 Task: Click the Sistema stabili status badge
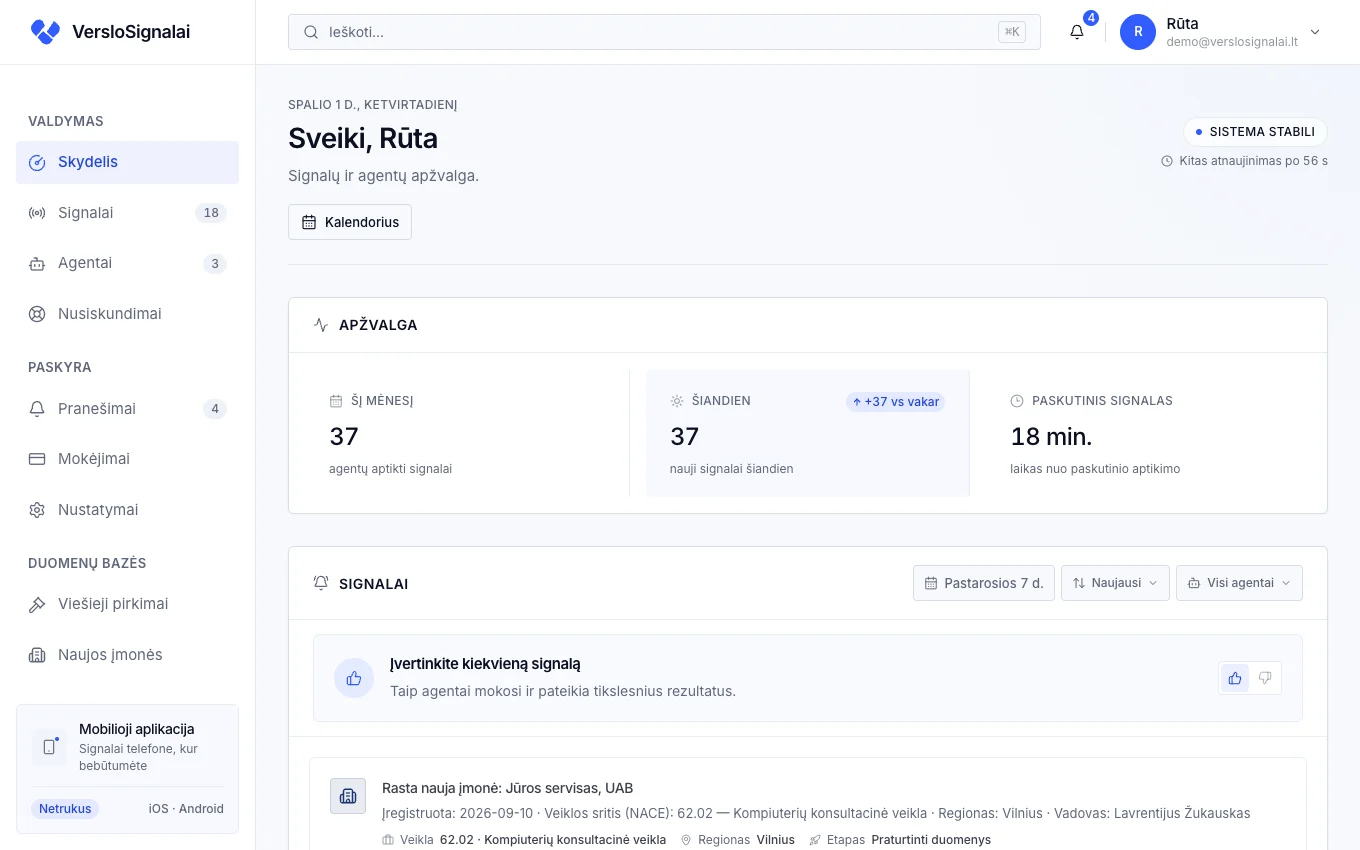coord(1256,132)
